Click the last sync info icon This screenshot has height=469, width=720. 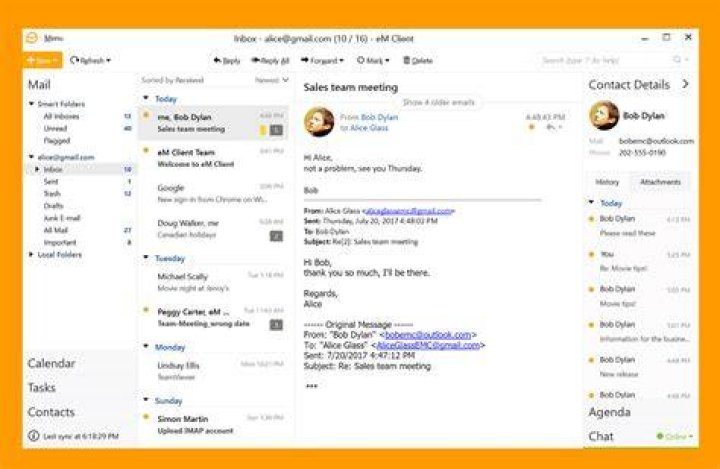tap(34, 435)
